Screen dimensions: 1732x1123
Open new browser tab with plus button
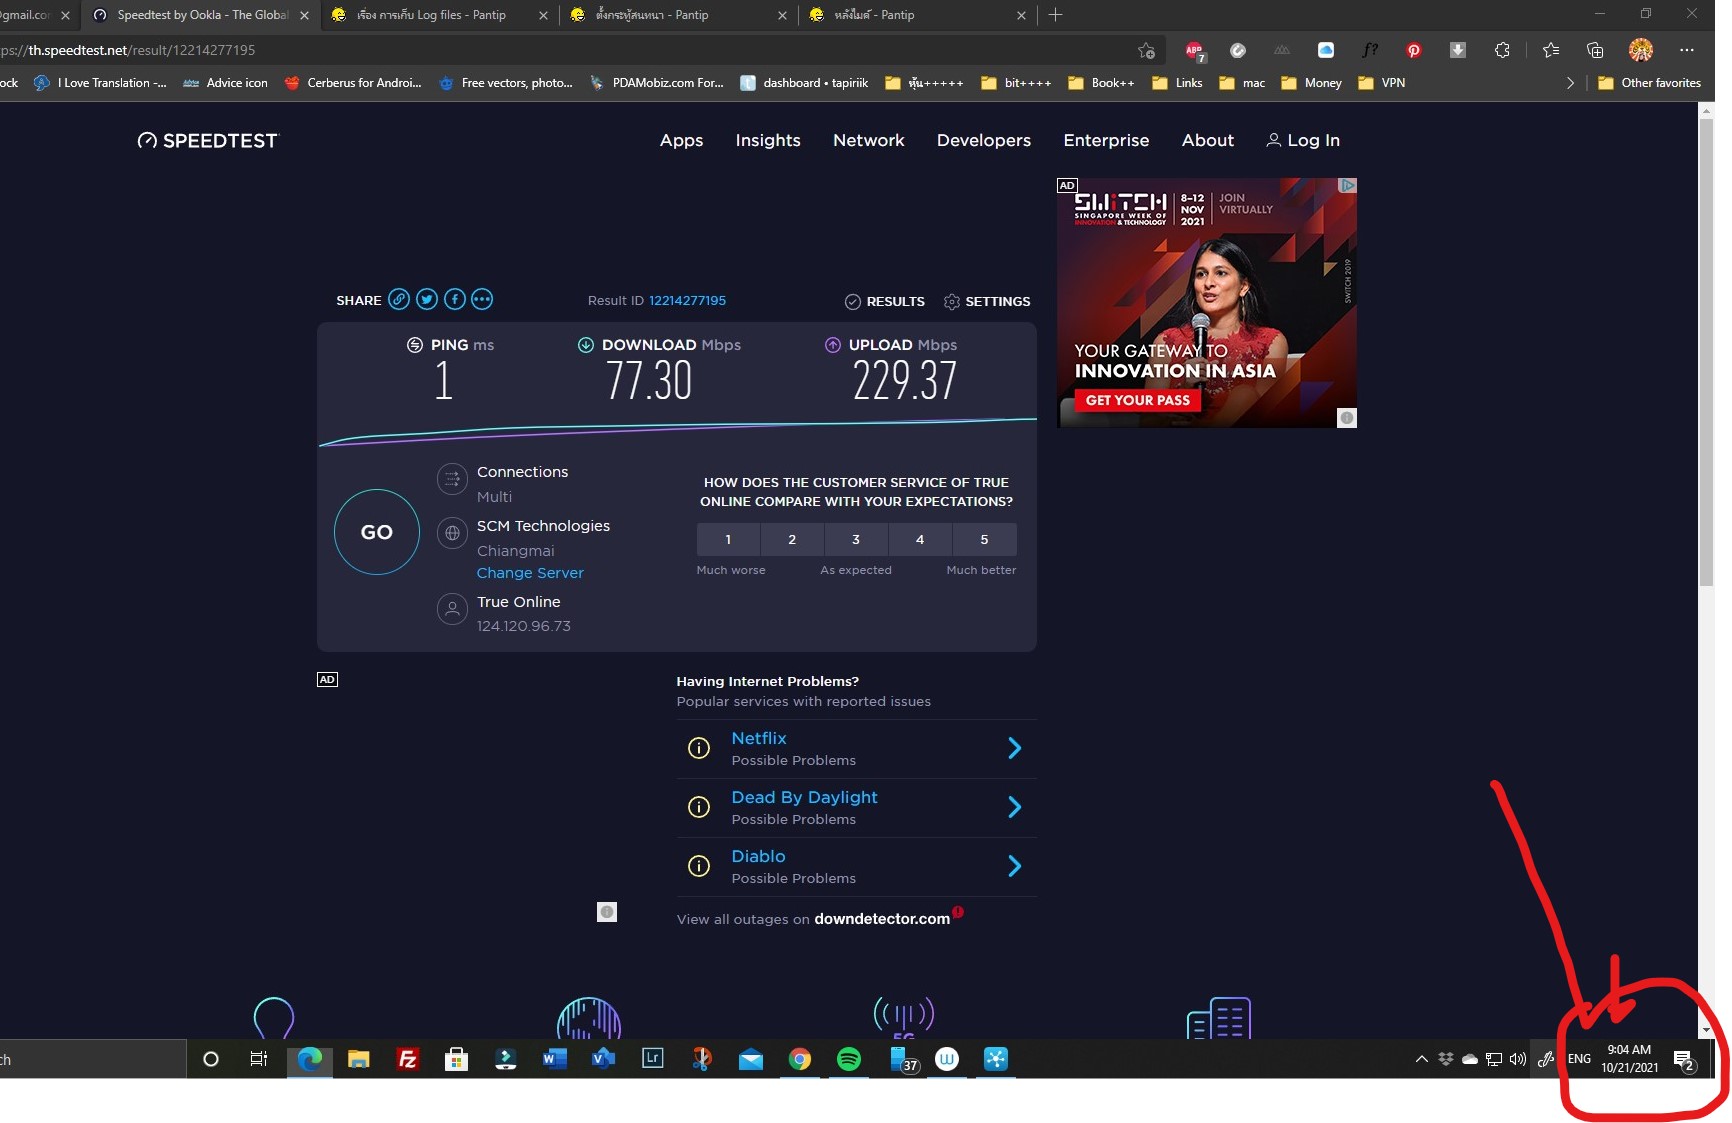point(1055,15)
